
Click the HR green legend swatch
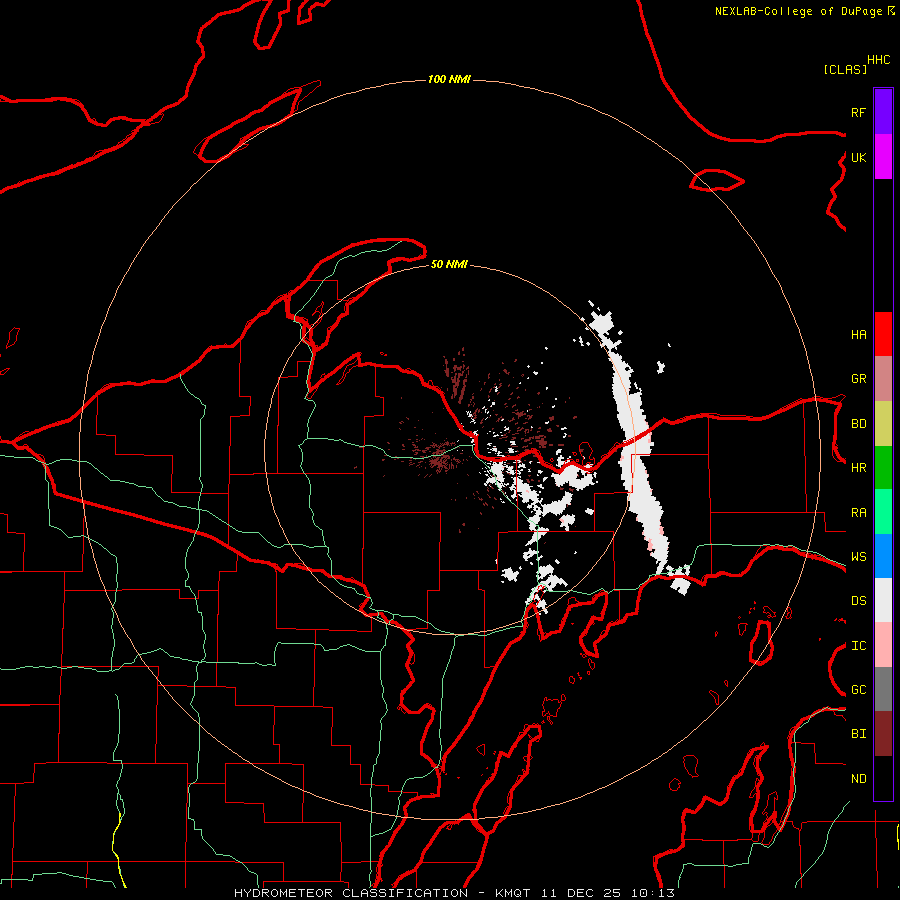(x=883, y=468)
